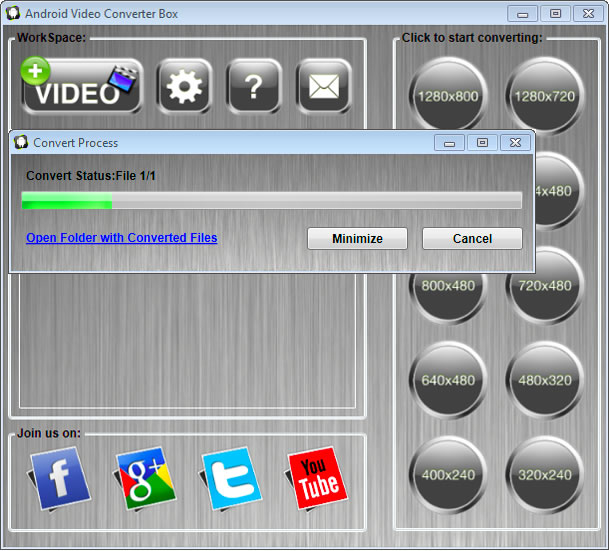Click the Convert Process title bar icon
This screenshot has height=551, width=609.
(21, 142)
